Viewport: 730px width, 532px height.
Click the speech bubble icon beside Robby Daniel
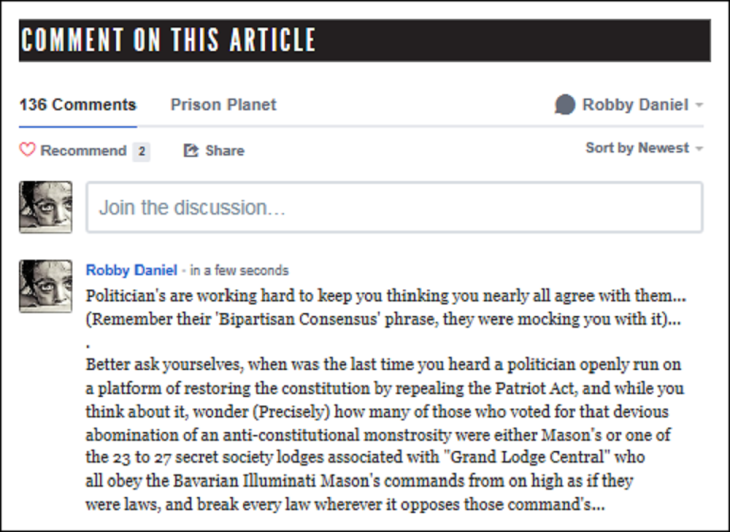tap(565, 104)
